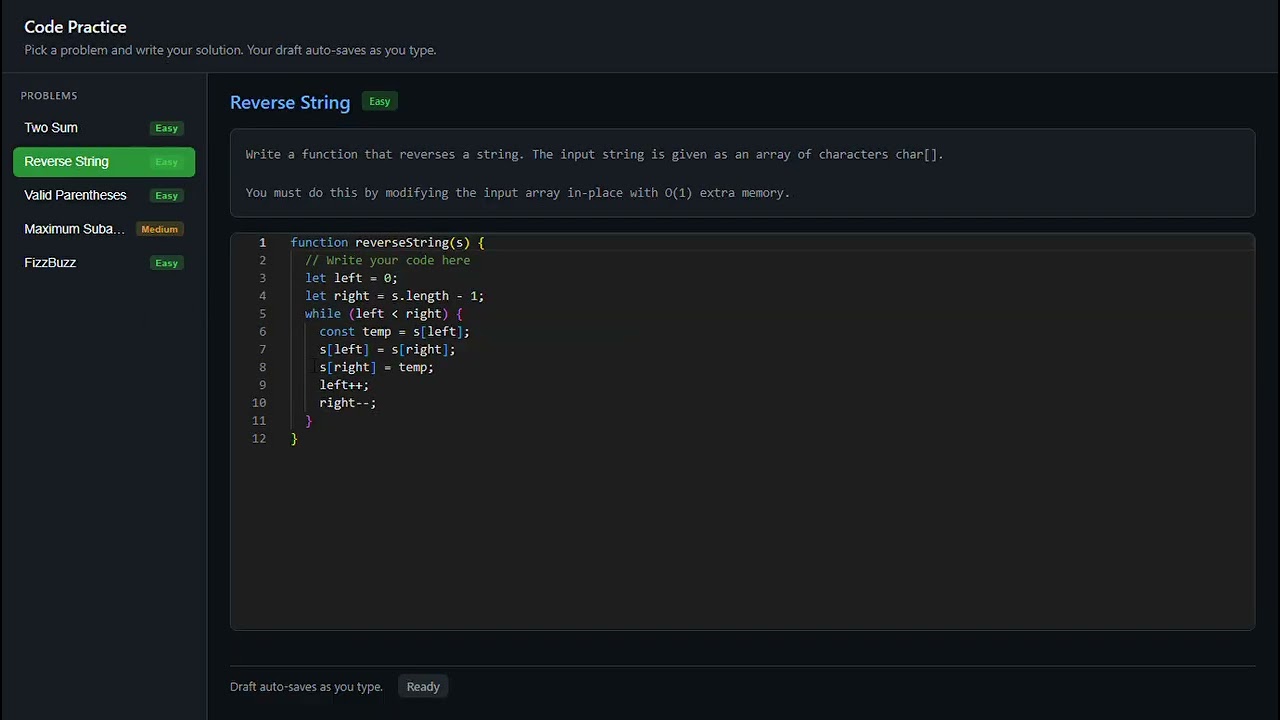Click the 'while (left < right) {' line
1280x720 pixels.
coord(384,314)
